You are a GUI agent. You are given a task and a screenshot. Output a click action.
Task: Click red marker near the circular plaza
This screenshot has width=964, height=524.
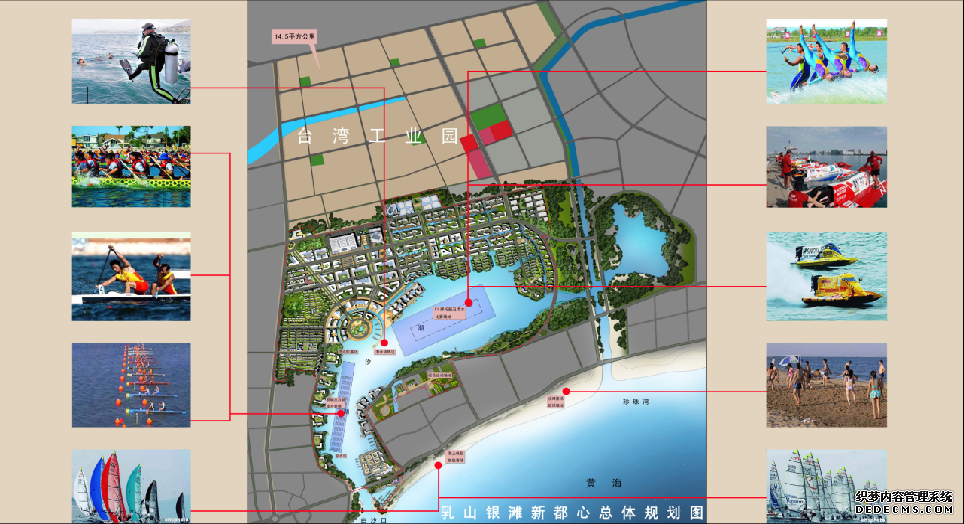[384, 343]
